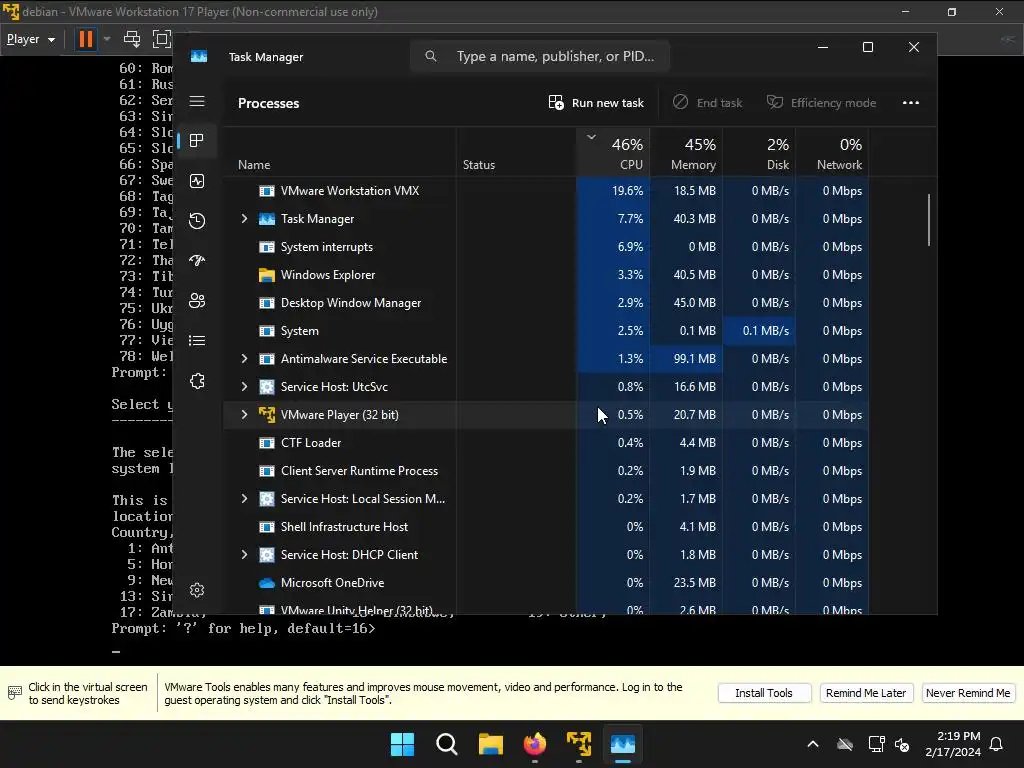This screenshot has height=768, width=1024.
Task: Select Desktop Window Manager process row
Action: click(546, 303)
